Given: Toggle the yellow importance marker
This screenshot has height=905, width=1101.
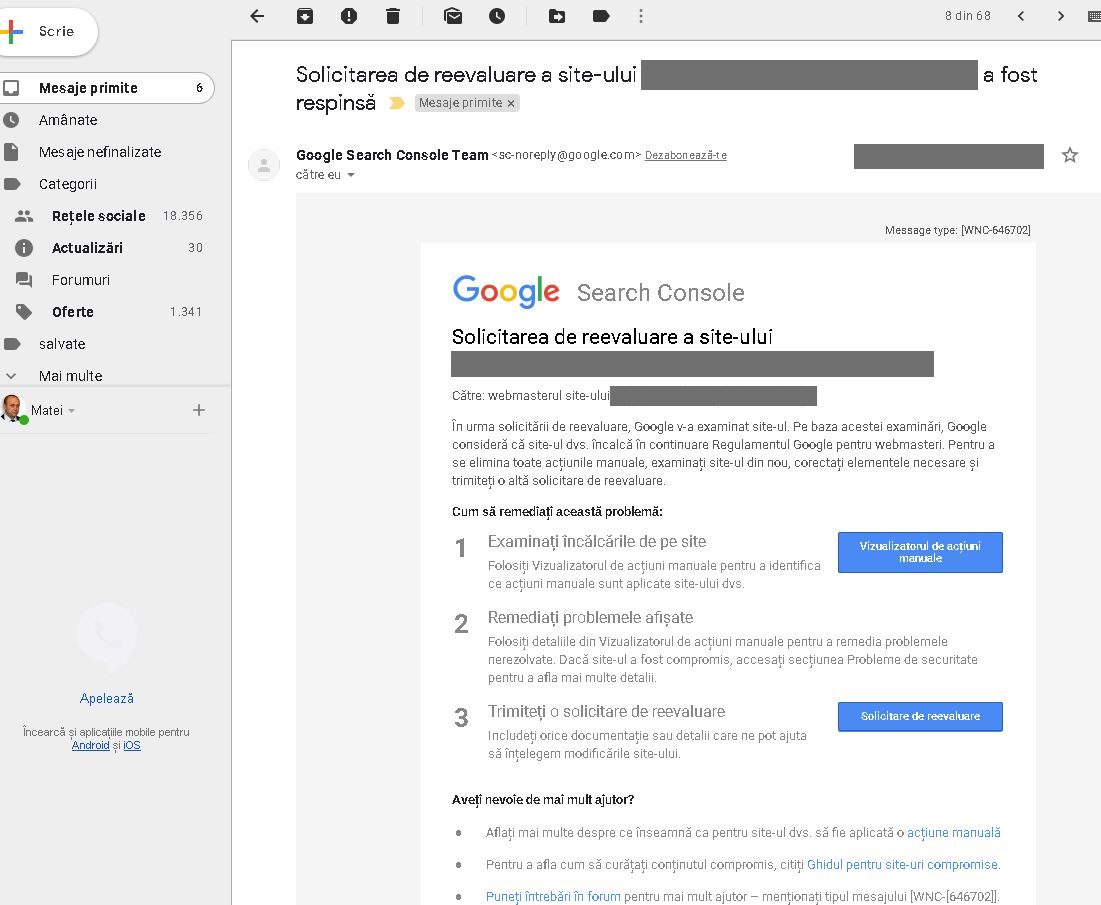Looking at the screenshot, I should [x=397, y=103].
